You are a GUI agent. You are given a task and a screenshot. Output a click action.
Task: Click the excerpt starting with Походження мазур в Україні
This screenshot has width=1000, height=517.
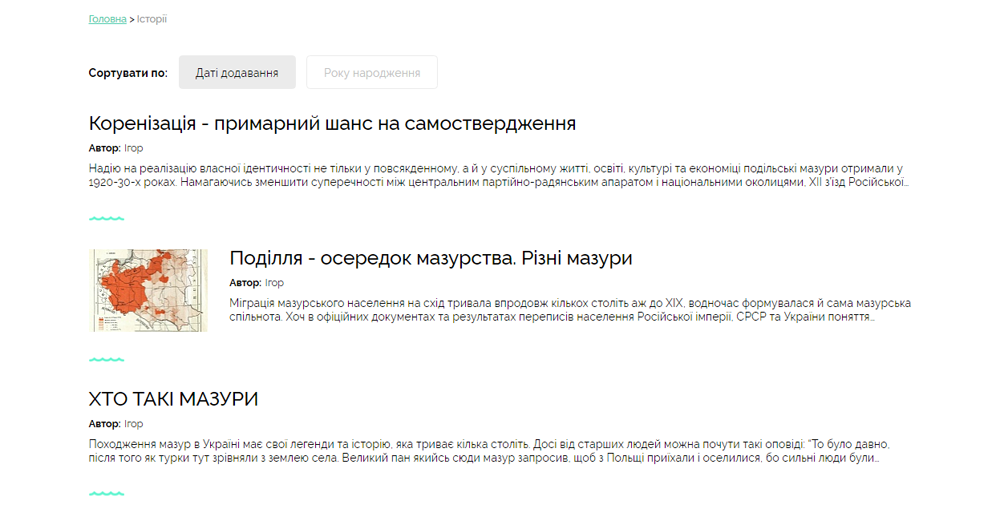489,451
